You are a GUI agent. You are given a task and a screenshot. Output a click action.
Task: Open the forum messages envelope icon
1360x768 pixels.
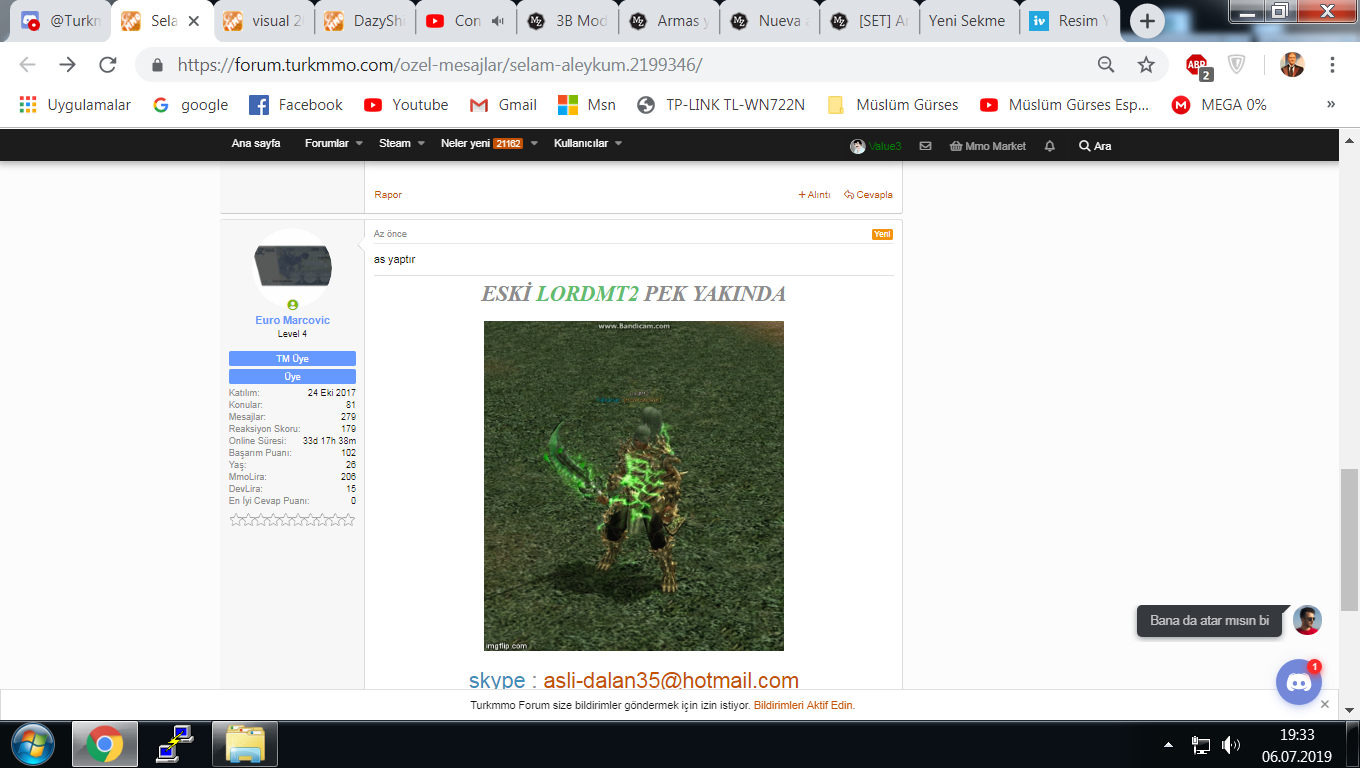925,146
